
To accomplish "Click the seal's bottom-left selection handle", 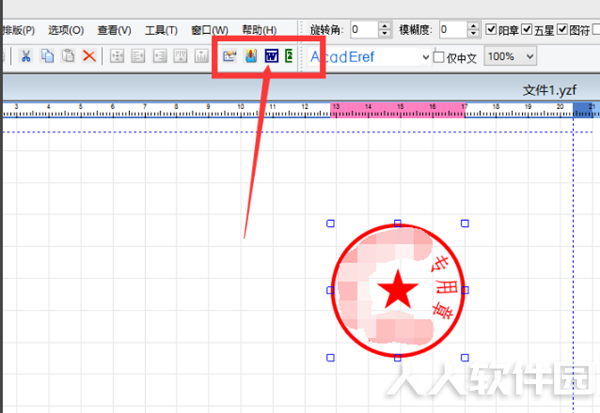I will (330, 357).
